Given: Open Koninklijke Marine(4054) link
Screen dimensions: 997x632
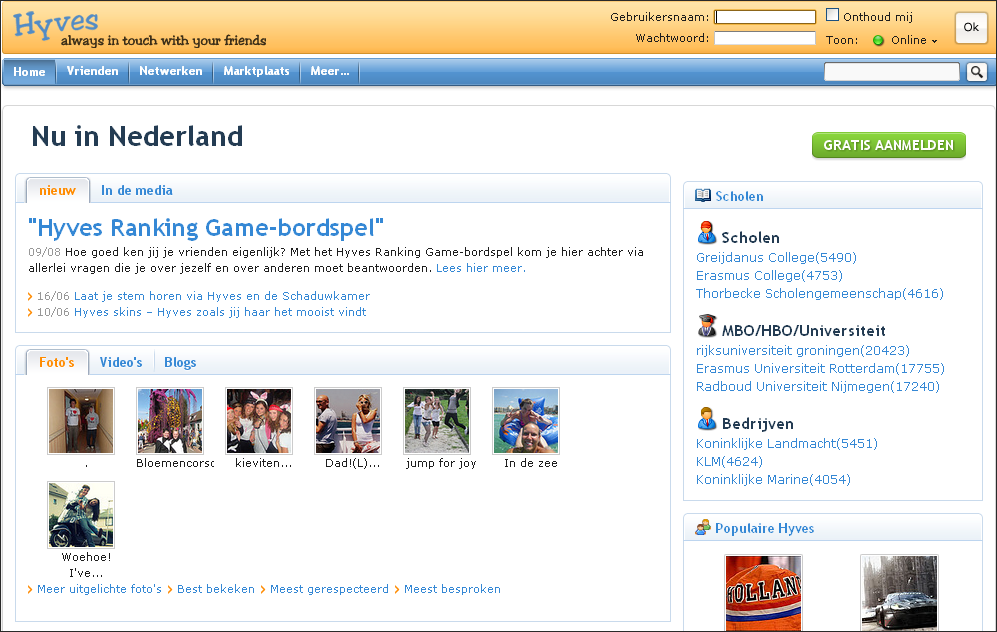Looking at the screenshot, I should click(773, 479).
